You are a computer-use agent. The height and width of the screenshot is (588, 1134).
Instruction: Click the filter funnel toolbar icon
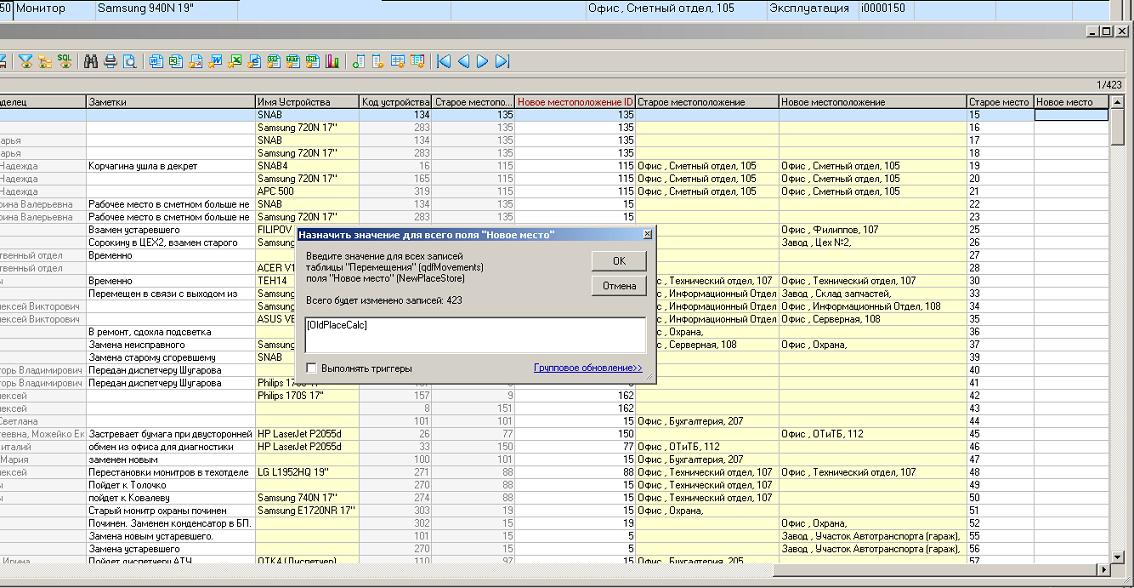tap(25, 62)
